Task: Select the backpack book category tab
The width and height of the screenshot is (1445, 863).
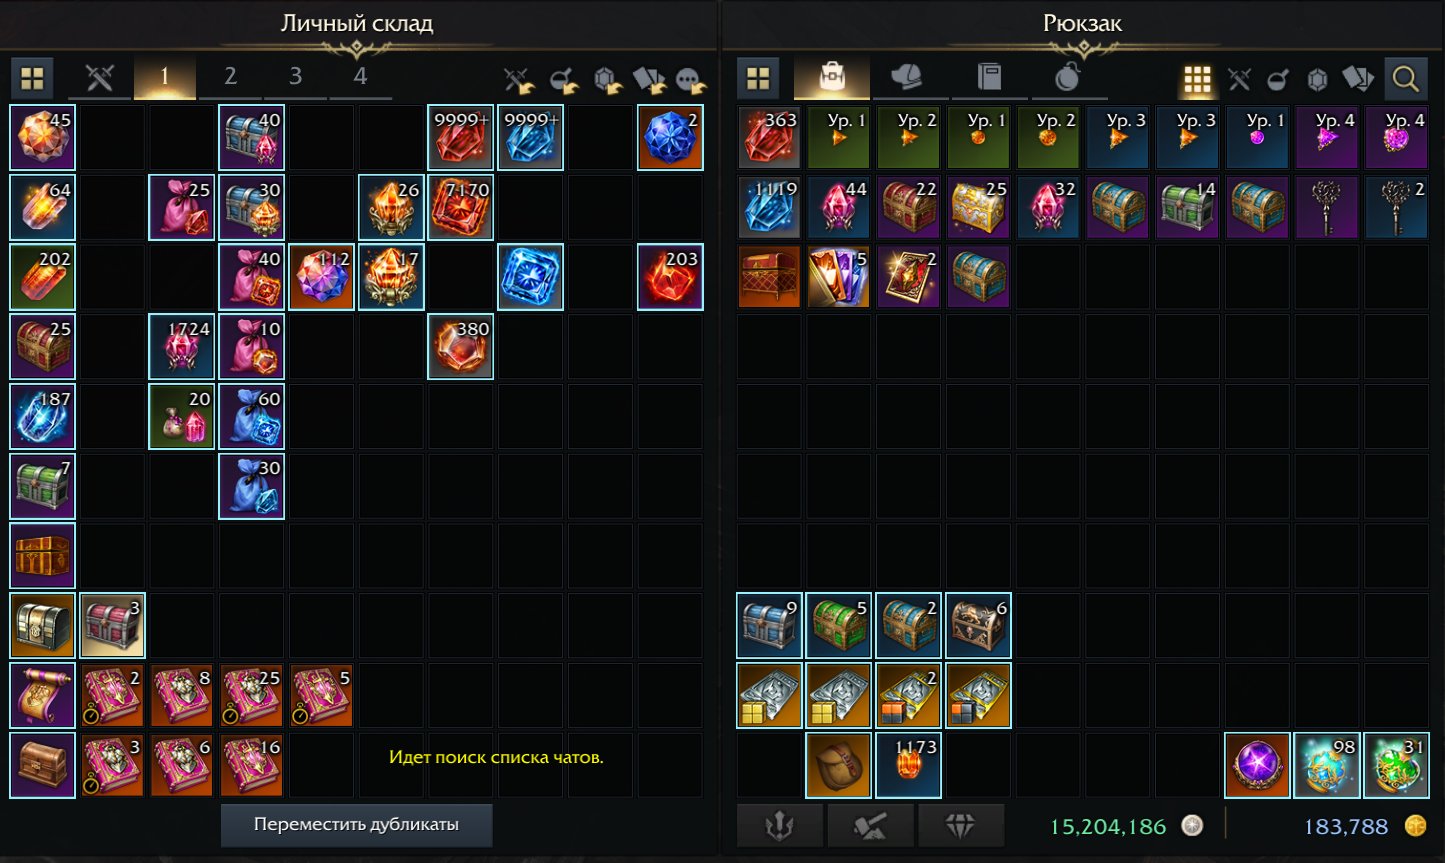Action: 989,78
